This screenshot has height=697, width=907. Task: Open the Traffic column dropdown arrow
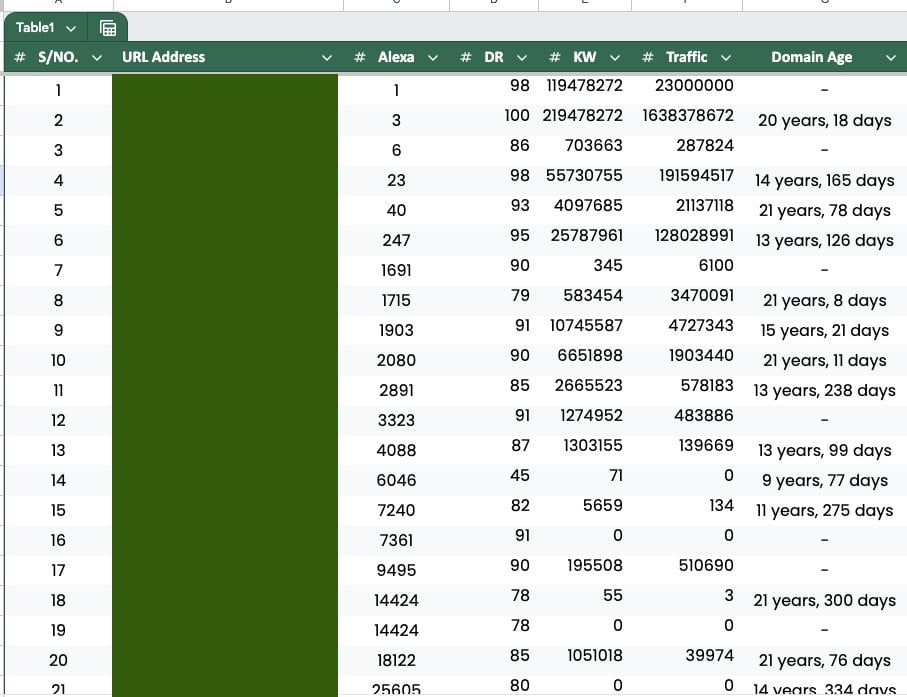point(725,57)
